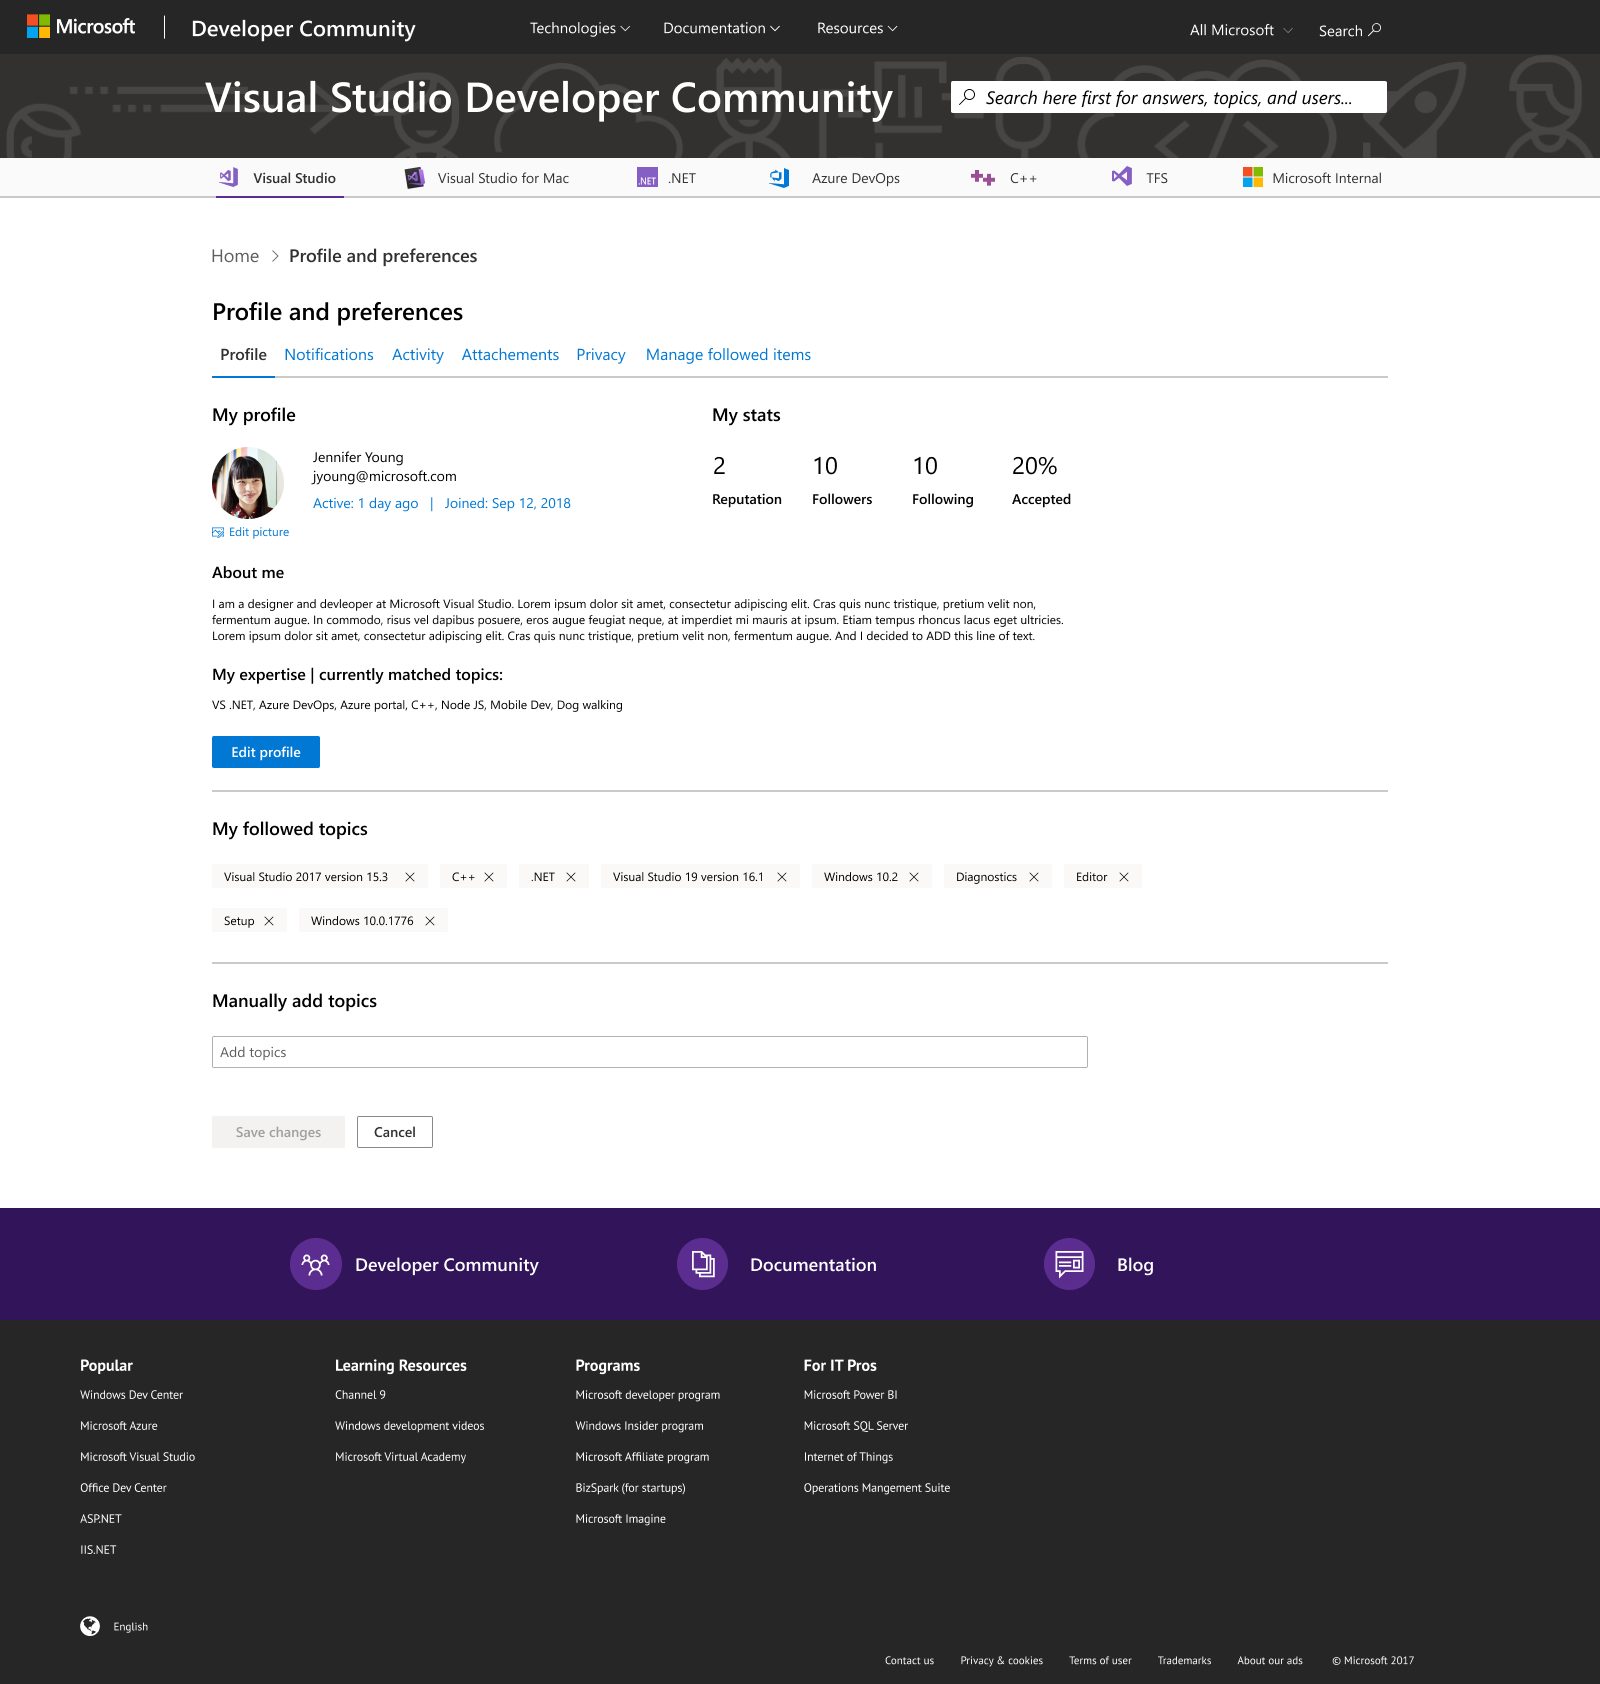
Task: Click the Cancel button
Action: (395, 1132)
